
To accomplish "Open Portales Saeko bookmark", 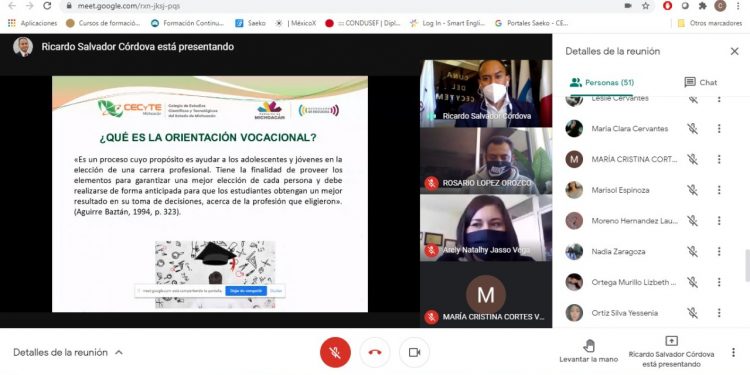I will [x=532, y=23].
